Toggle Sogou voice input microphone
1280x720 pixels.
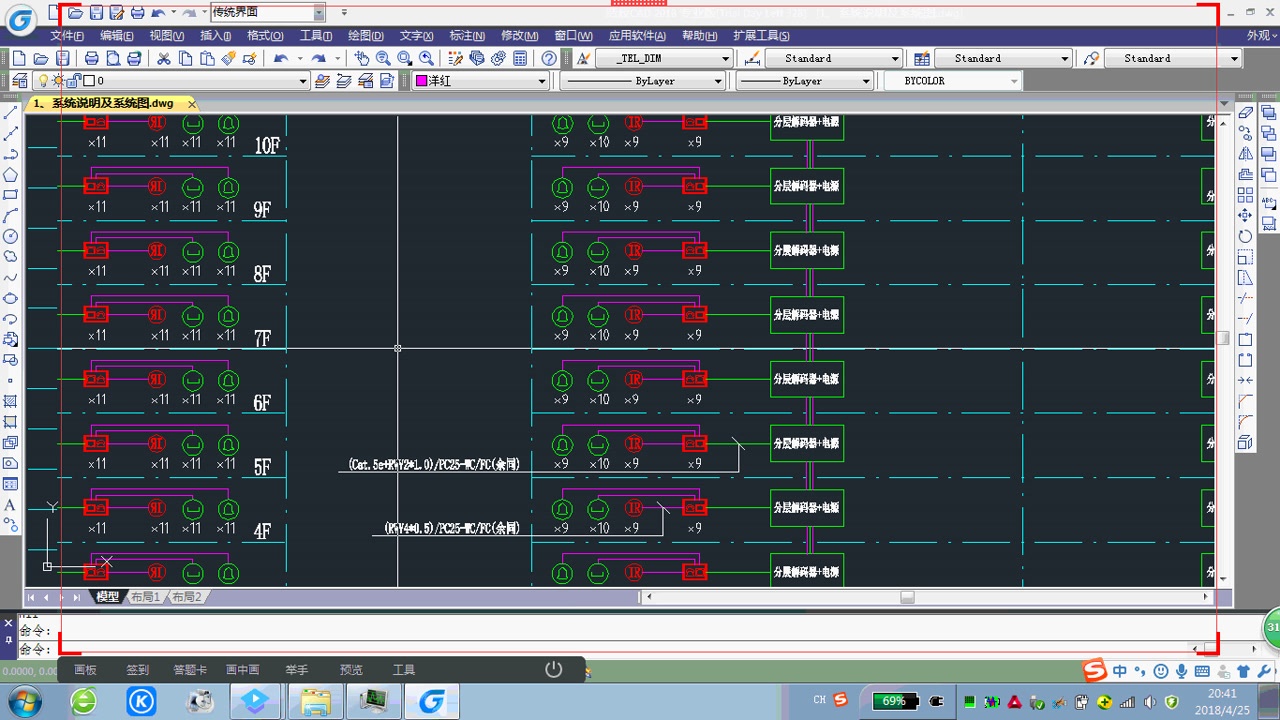click(1182, 671)
